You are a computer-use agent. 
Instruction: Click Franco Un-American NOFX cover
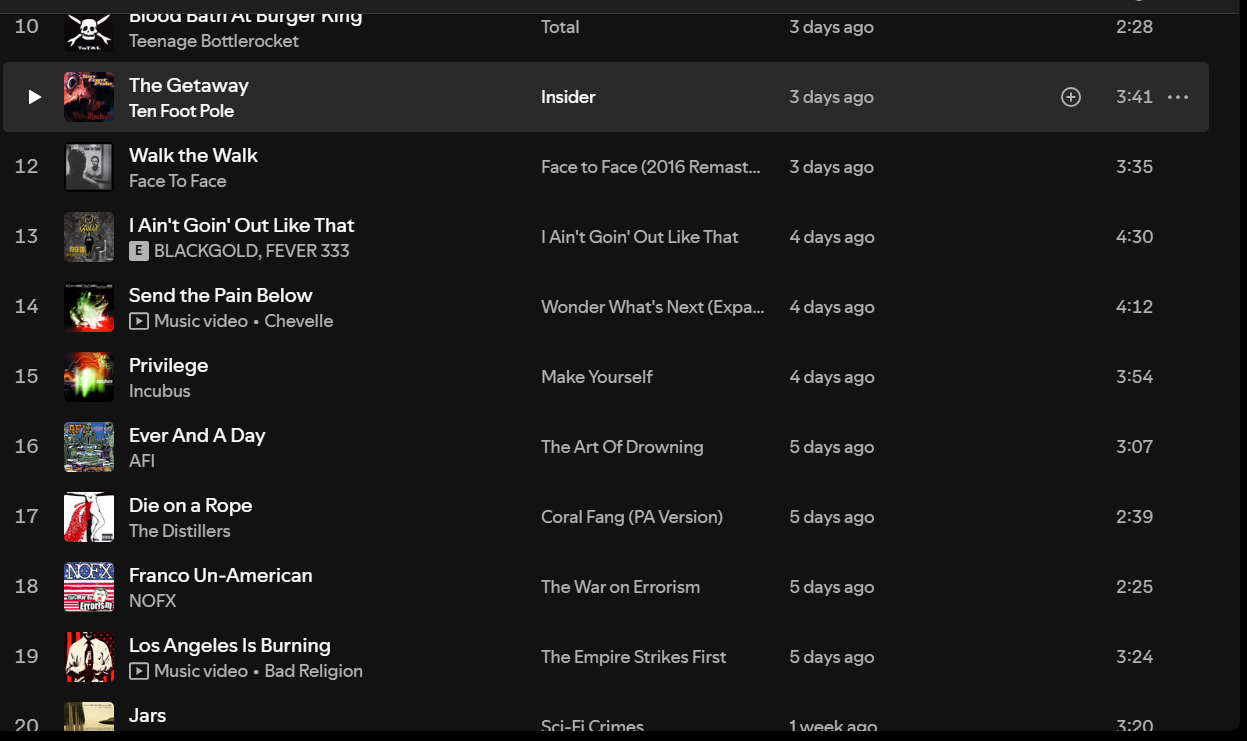coord(89,587)
